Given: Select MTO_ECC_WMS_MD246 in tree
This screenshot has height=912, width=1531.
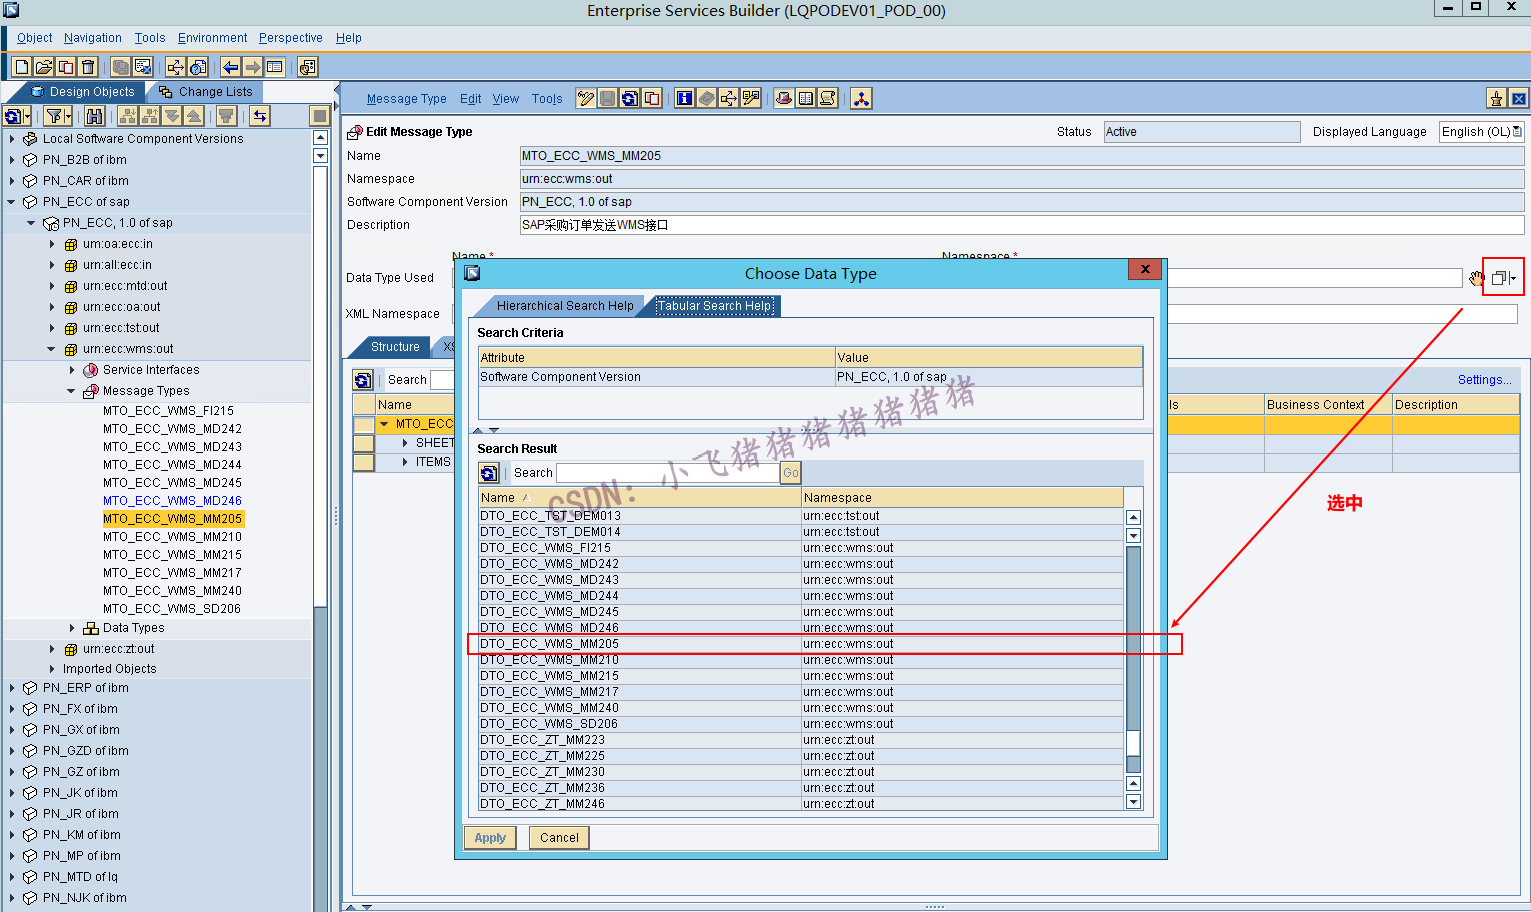Looking at the screenshot, I should tap(172, 501).
